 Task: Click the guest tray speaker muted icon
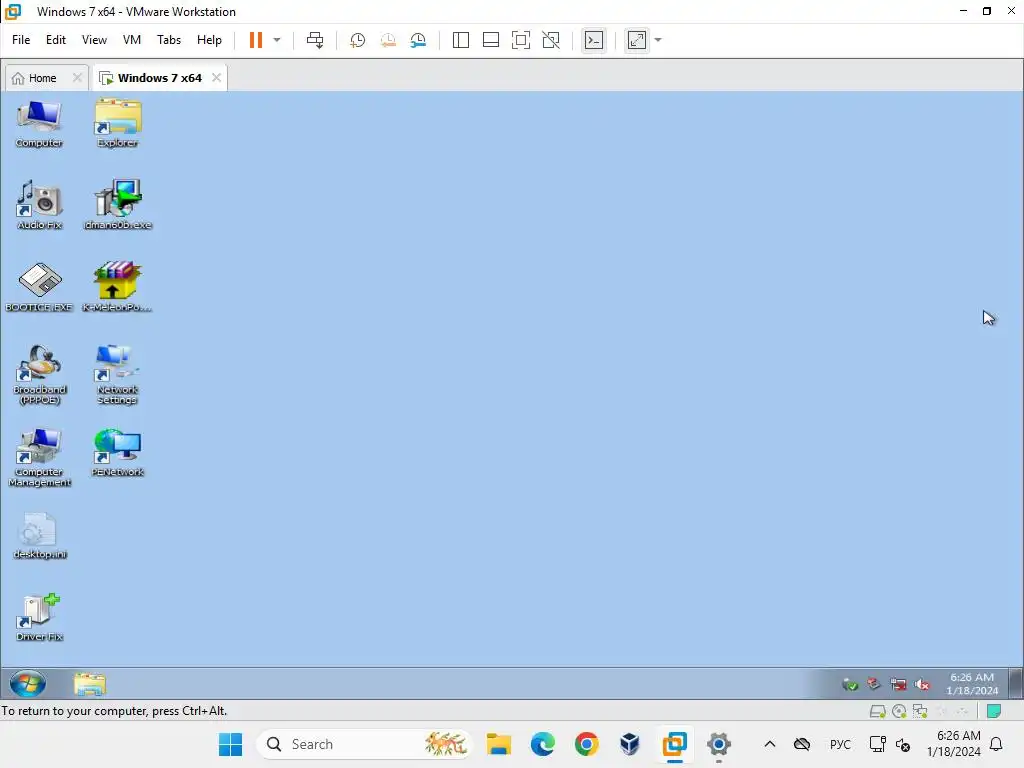point(922,684)
